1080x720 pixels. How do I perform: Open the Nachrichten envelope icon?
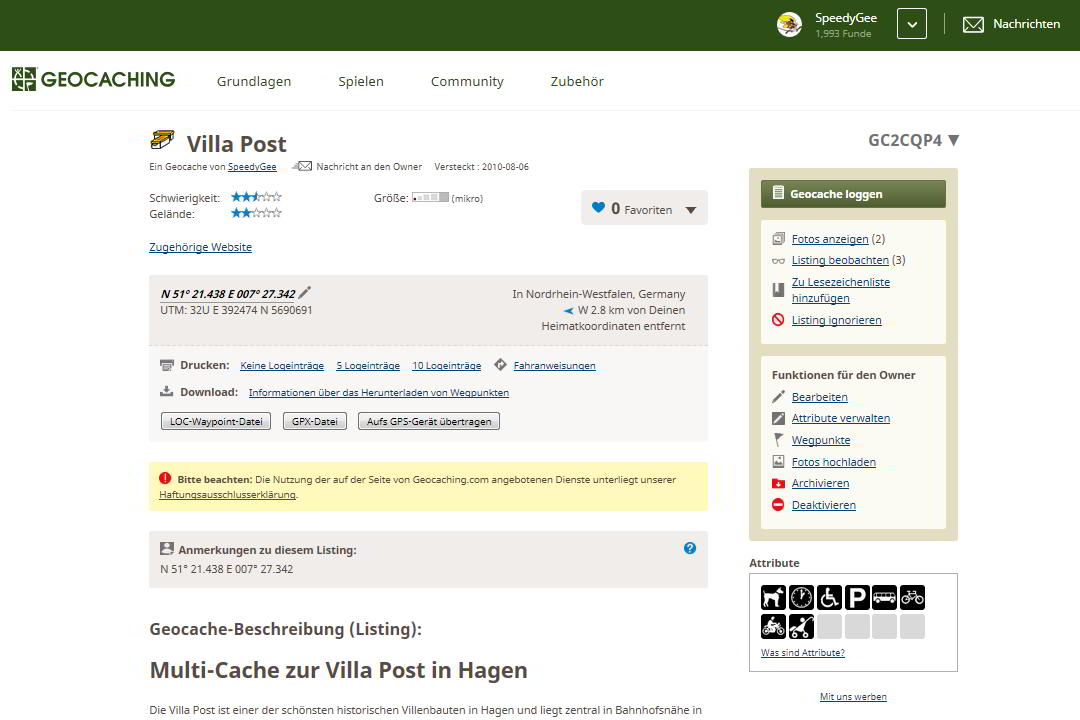973,25
